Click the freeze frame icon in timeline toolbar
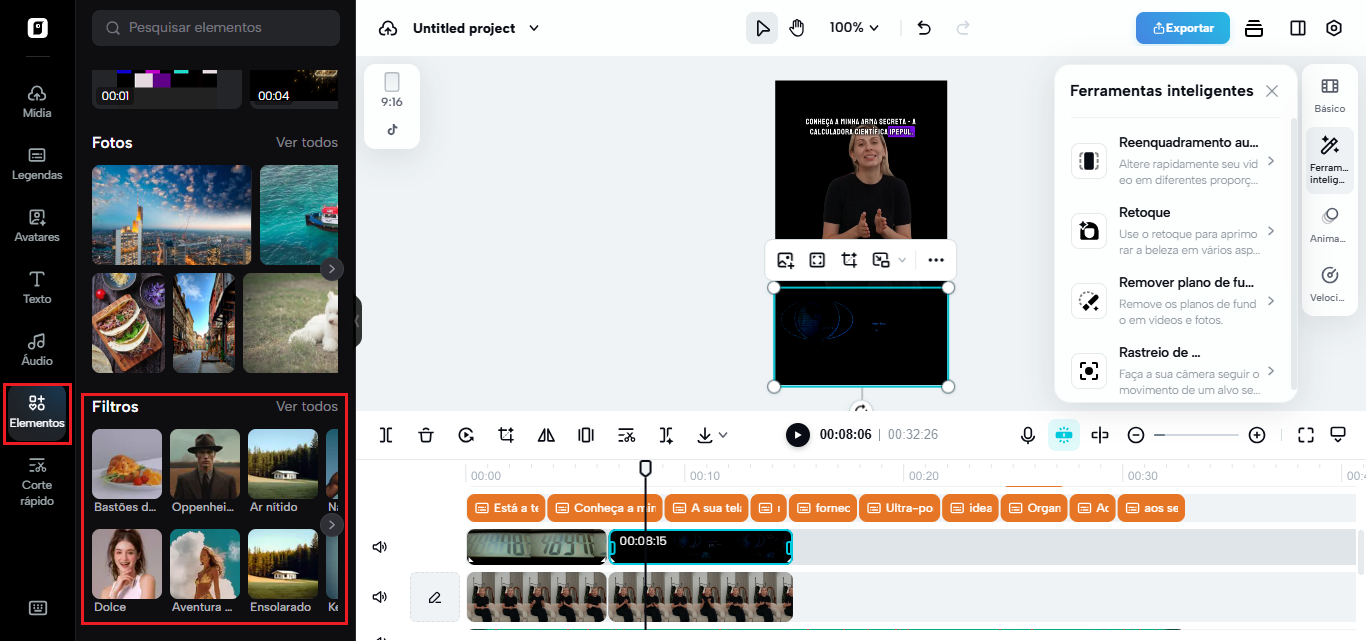The image size is (1366, 641). click(x=586, y=435)
